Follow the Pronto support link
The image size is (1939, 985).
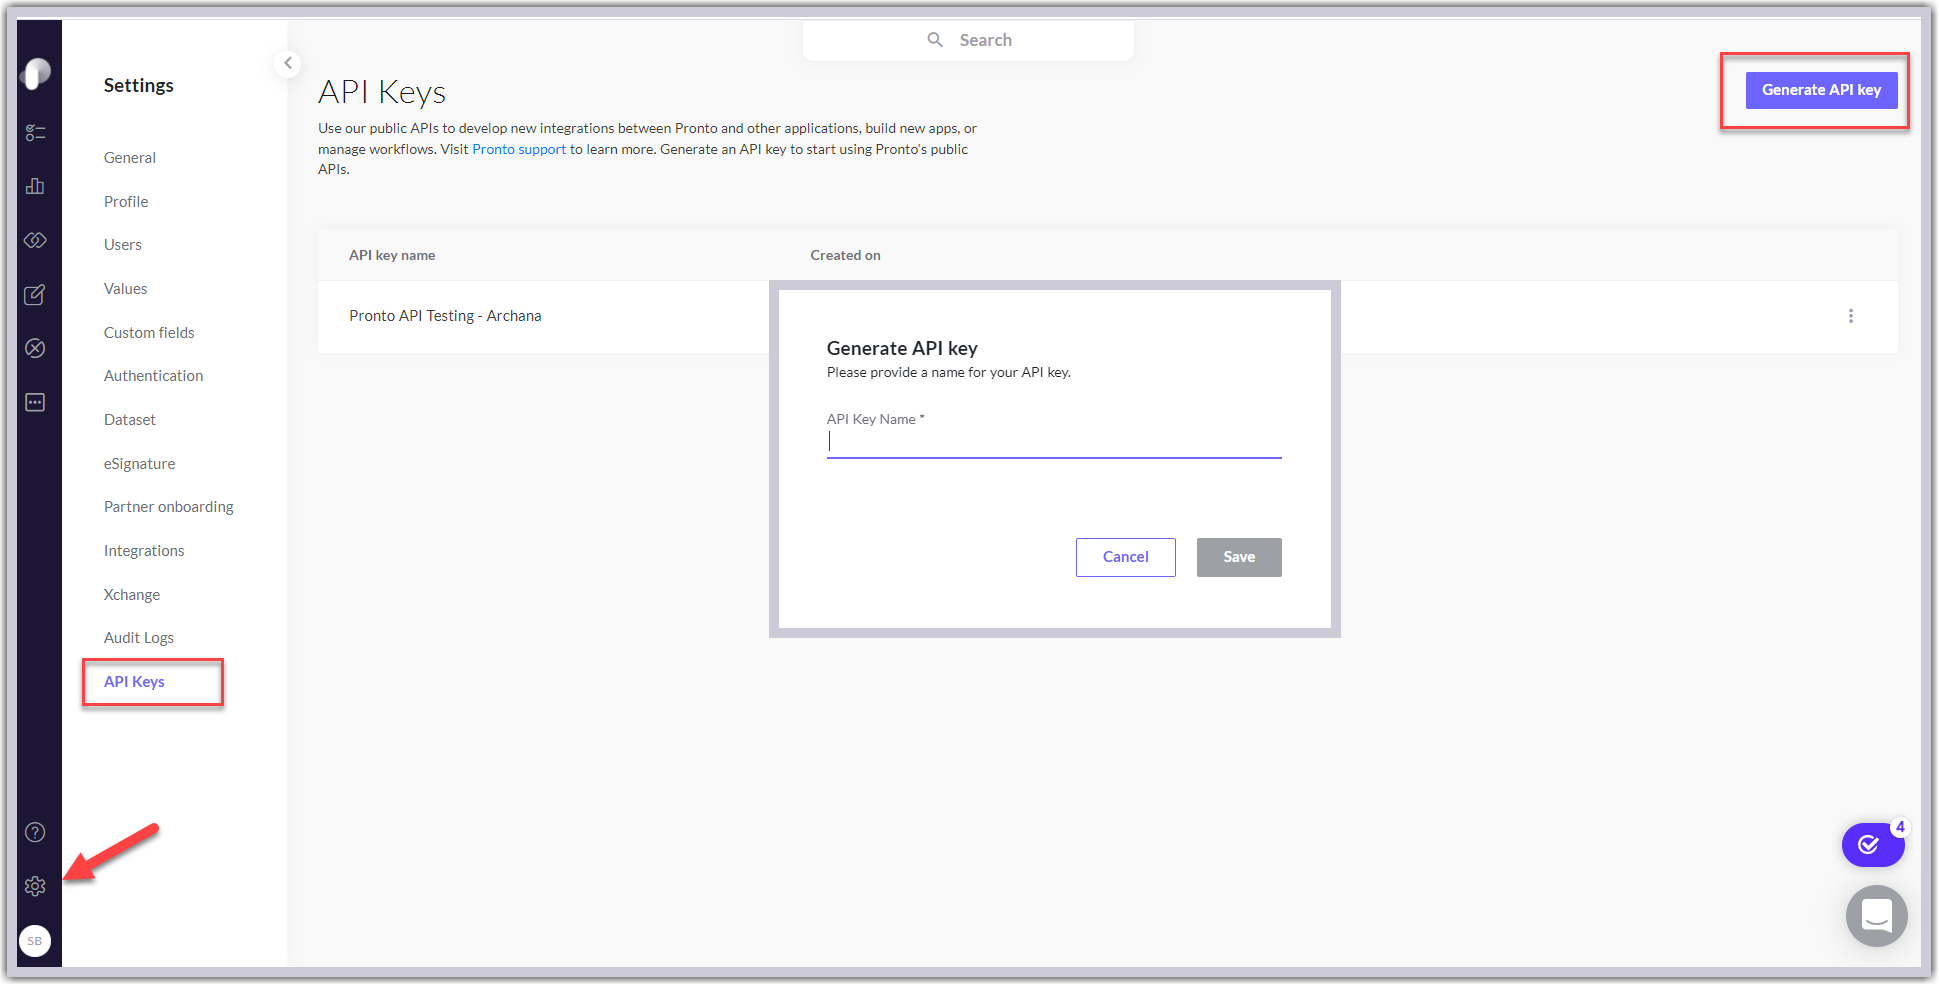point(519,149)
